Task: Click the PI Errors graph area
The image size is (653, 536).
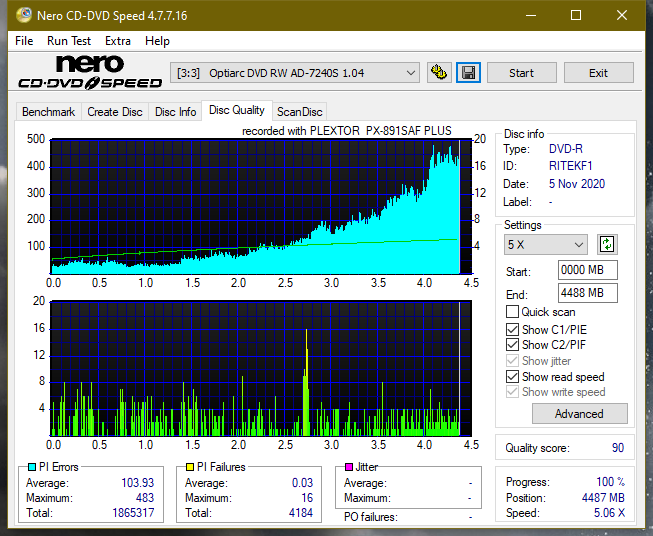Action: [261, 207]
